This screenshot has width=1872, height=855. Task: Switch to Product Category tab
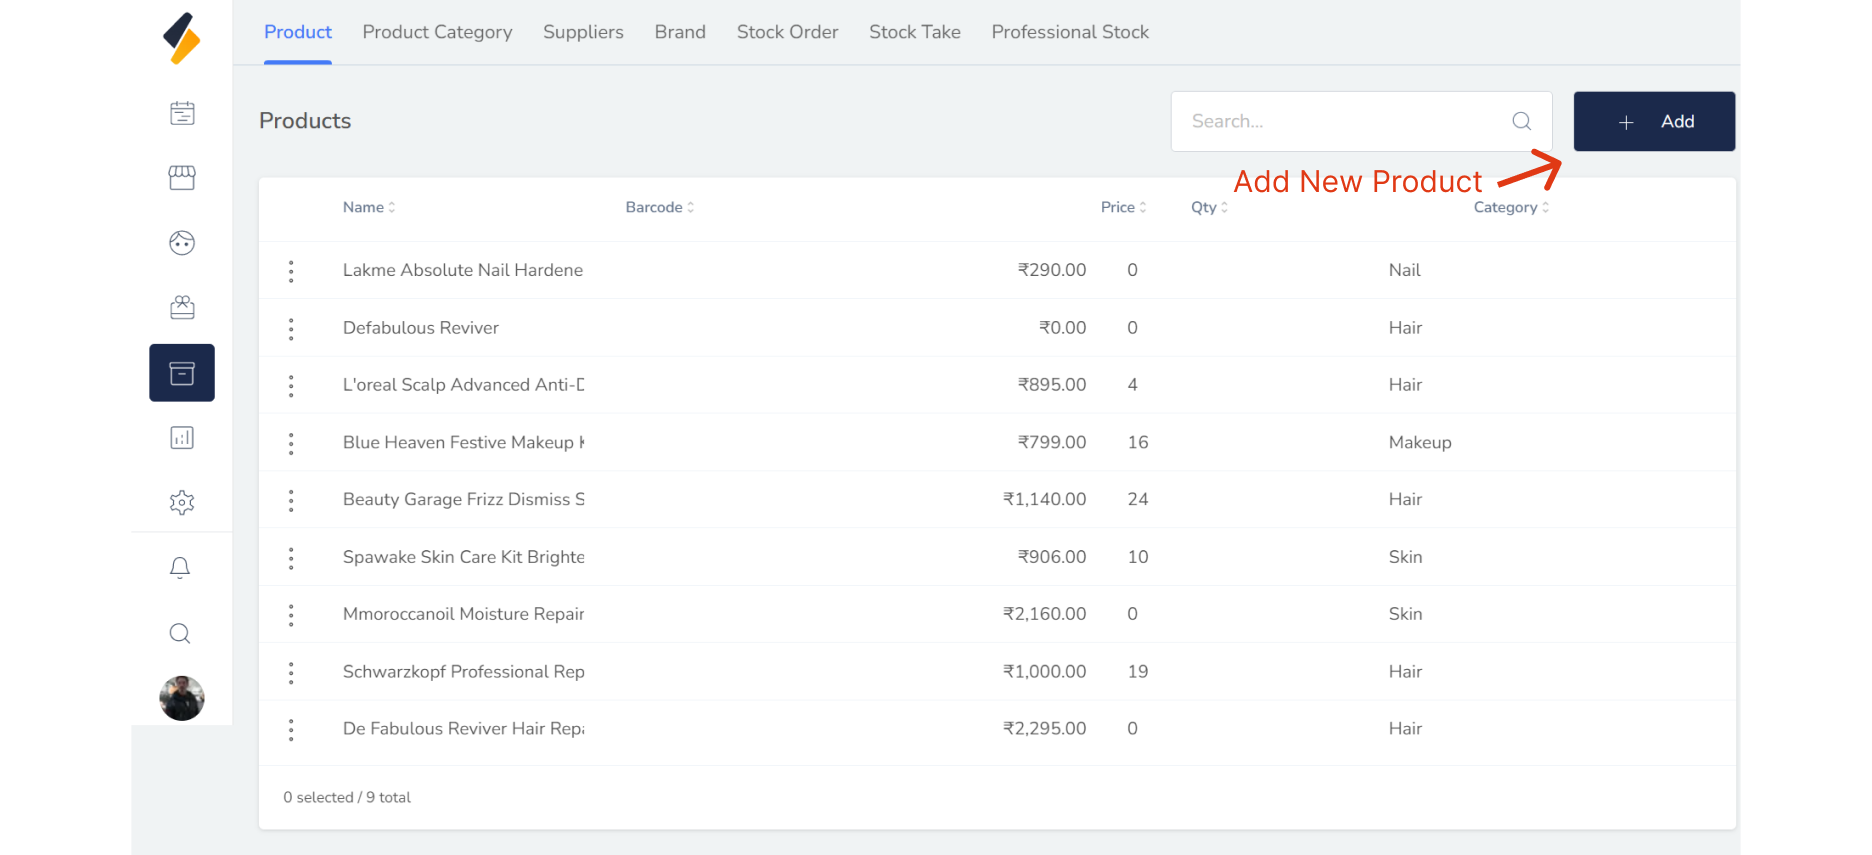[x=437, y=32]
